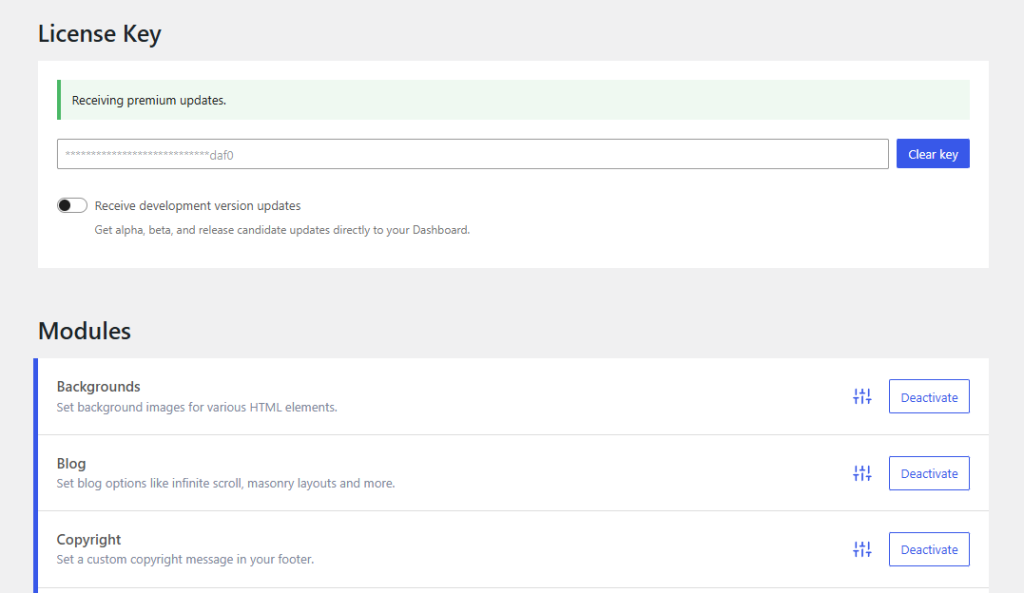Click the Copyright description about footer message
1024x593 pixels.
185,559
